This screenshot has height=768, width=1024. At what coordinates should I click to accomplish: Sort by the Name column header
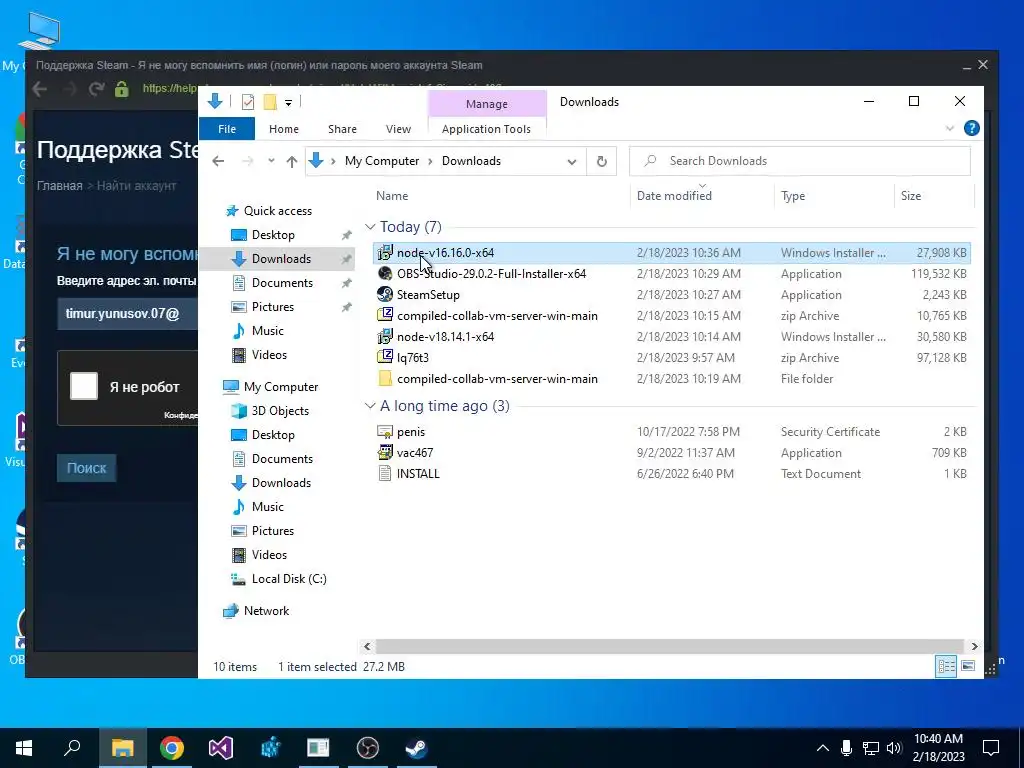pyautogui.click(x=392, y=196)
